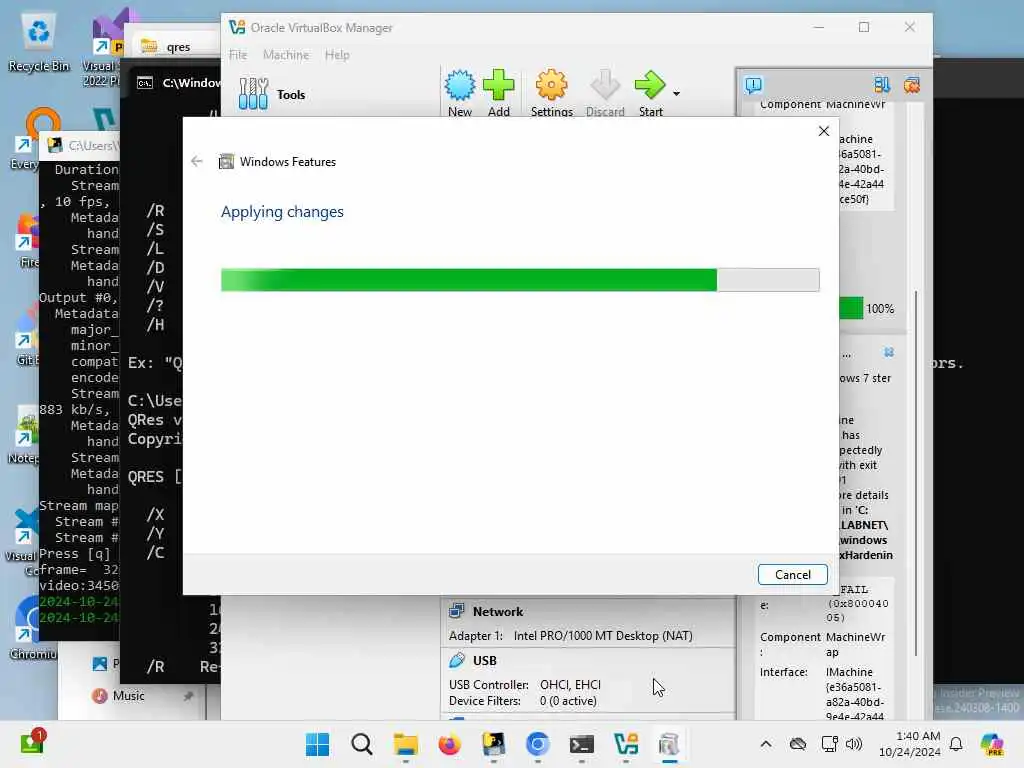Image resolution: width=1024 pixels, height=768 pixels.
Task: Dismiss the error notification with blue X
Action: click(x=889, y=353)
